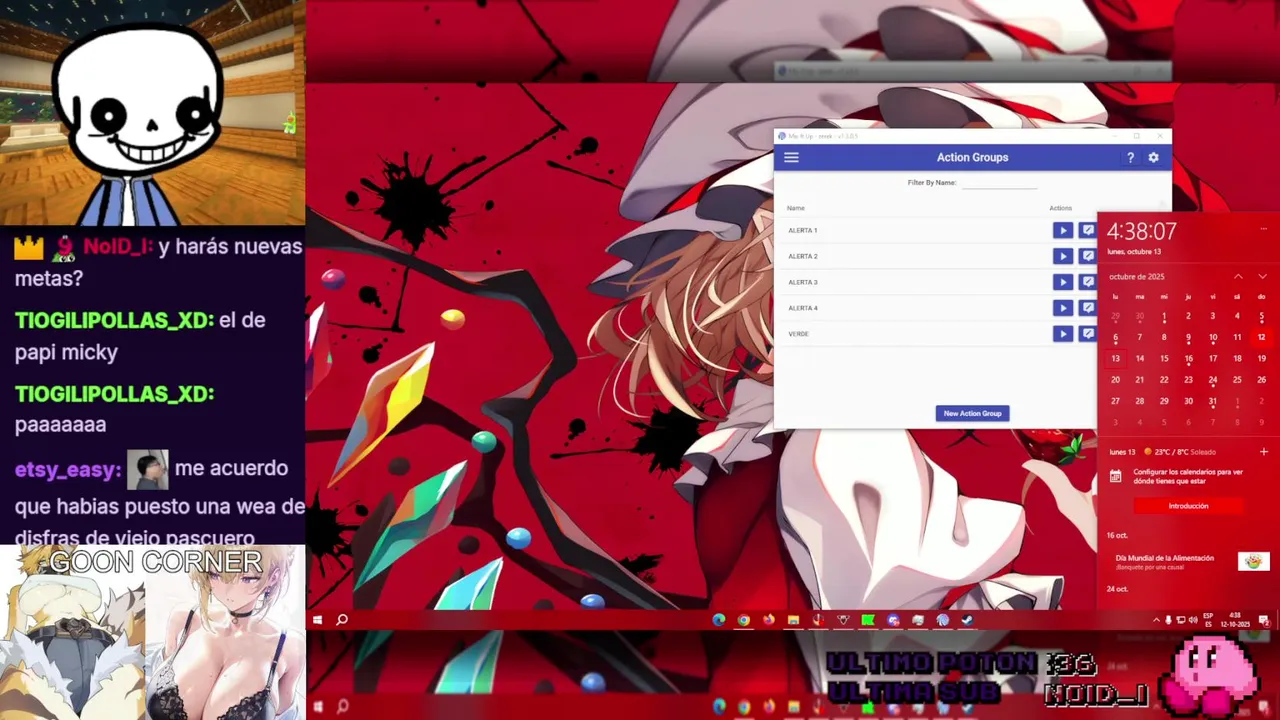1280x720 pixels.
Task: Open the notification center icon
Action: click(x=1264, y=620)
